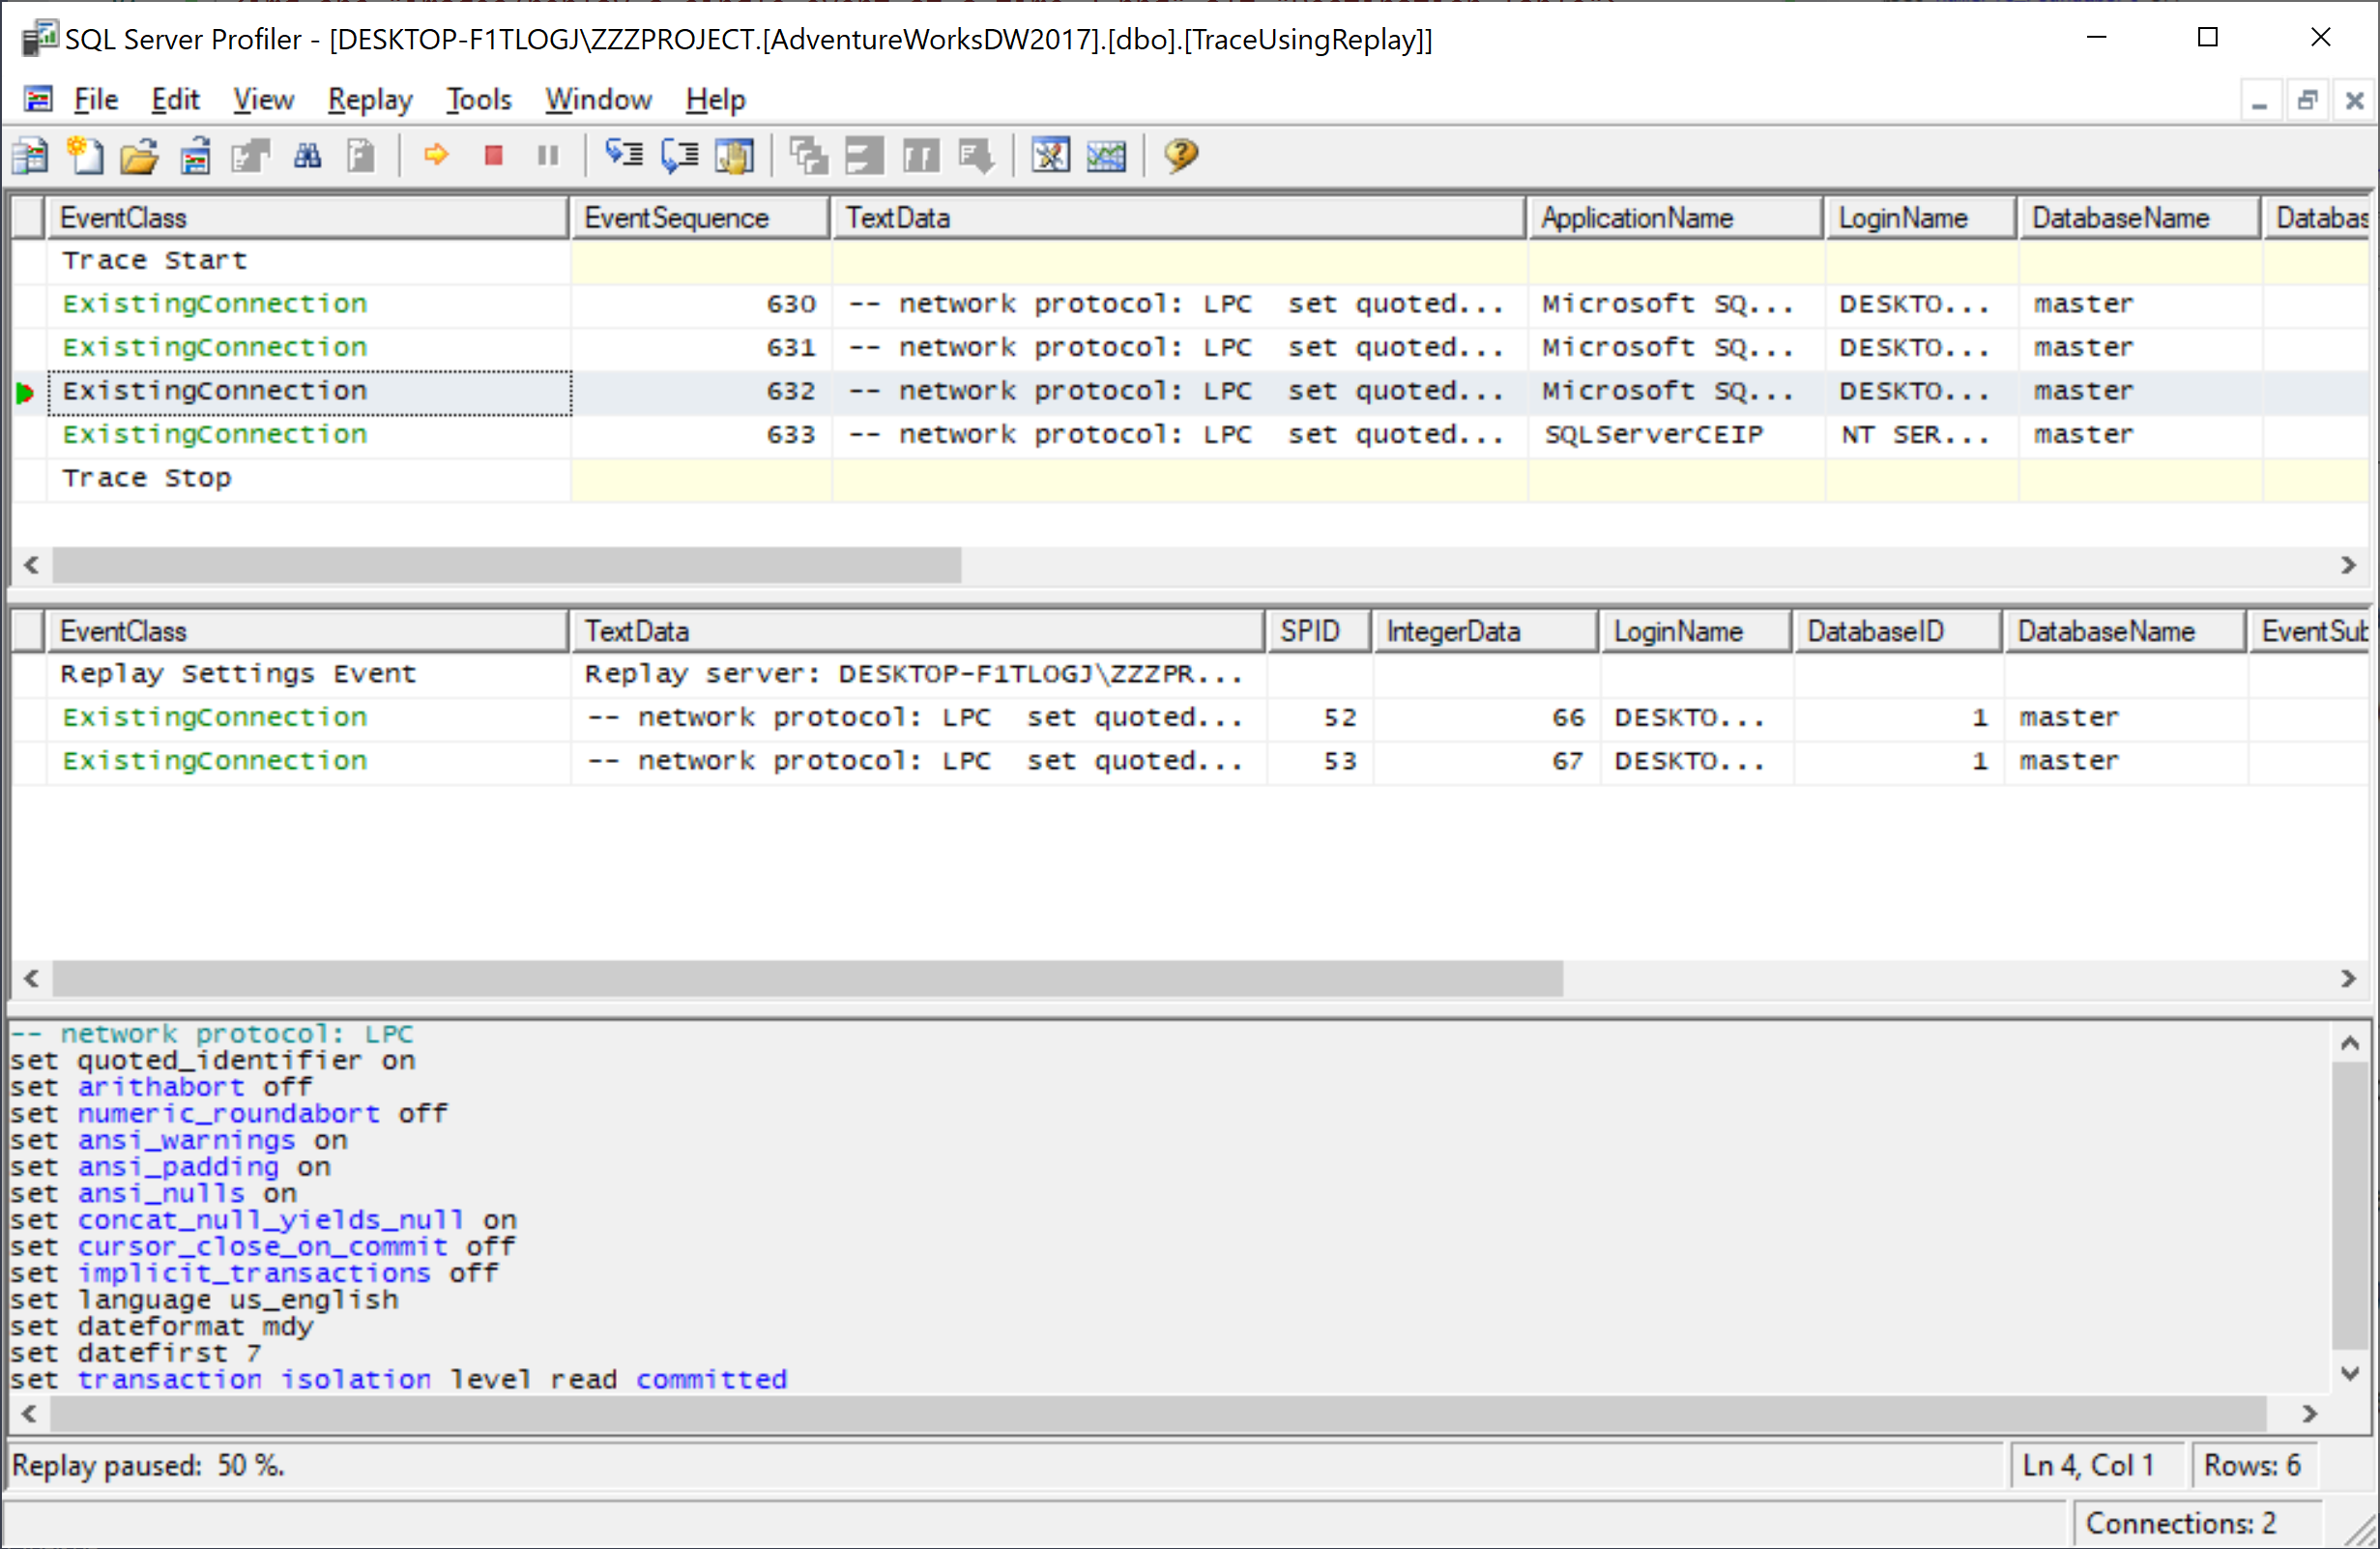Click the binoculars Find icon
Image resolution: width=2380 pixels, height=1549 pixels.
(x=307, y=155)
